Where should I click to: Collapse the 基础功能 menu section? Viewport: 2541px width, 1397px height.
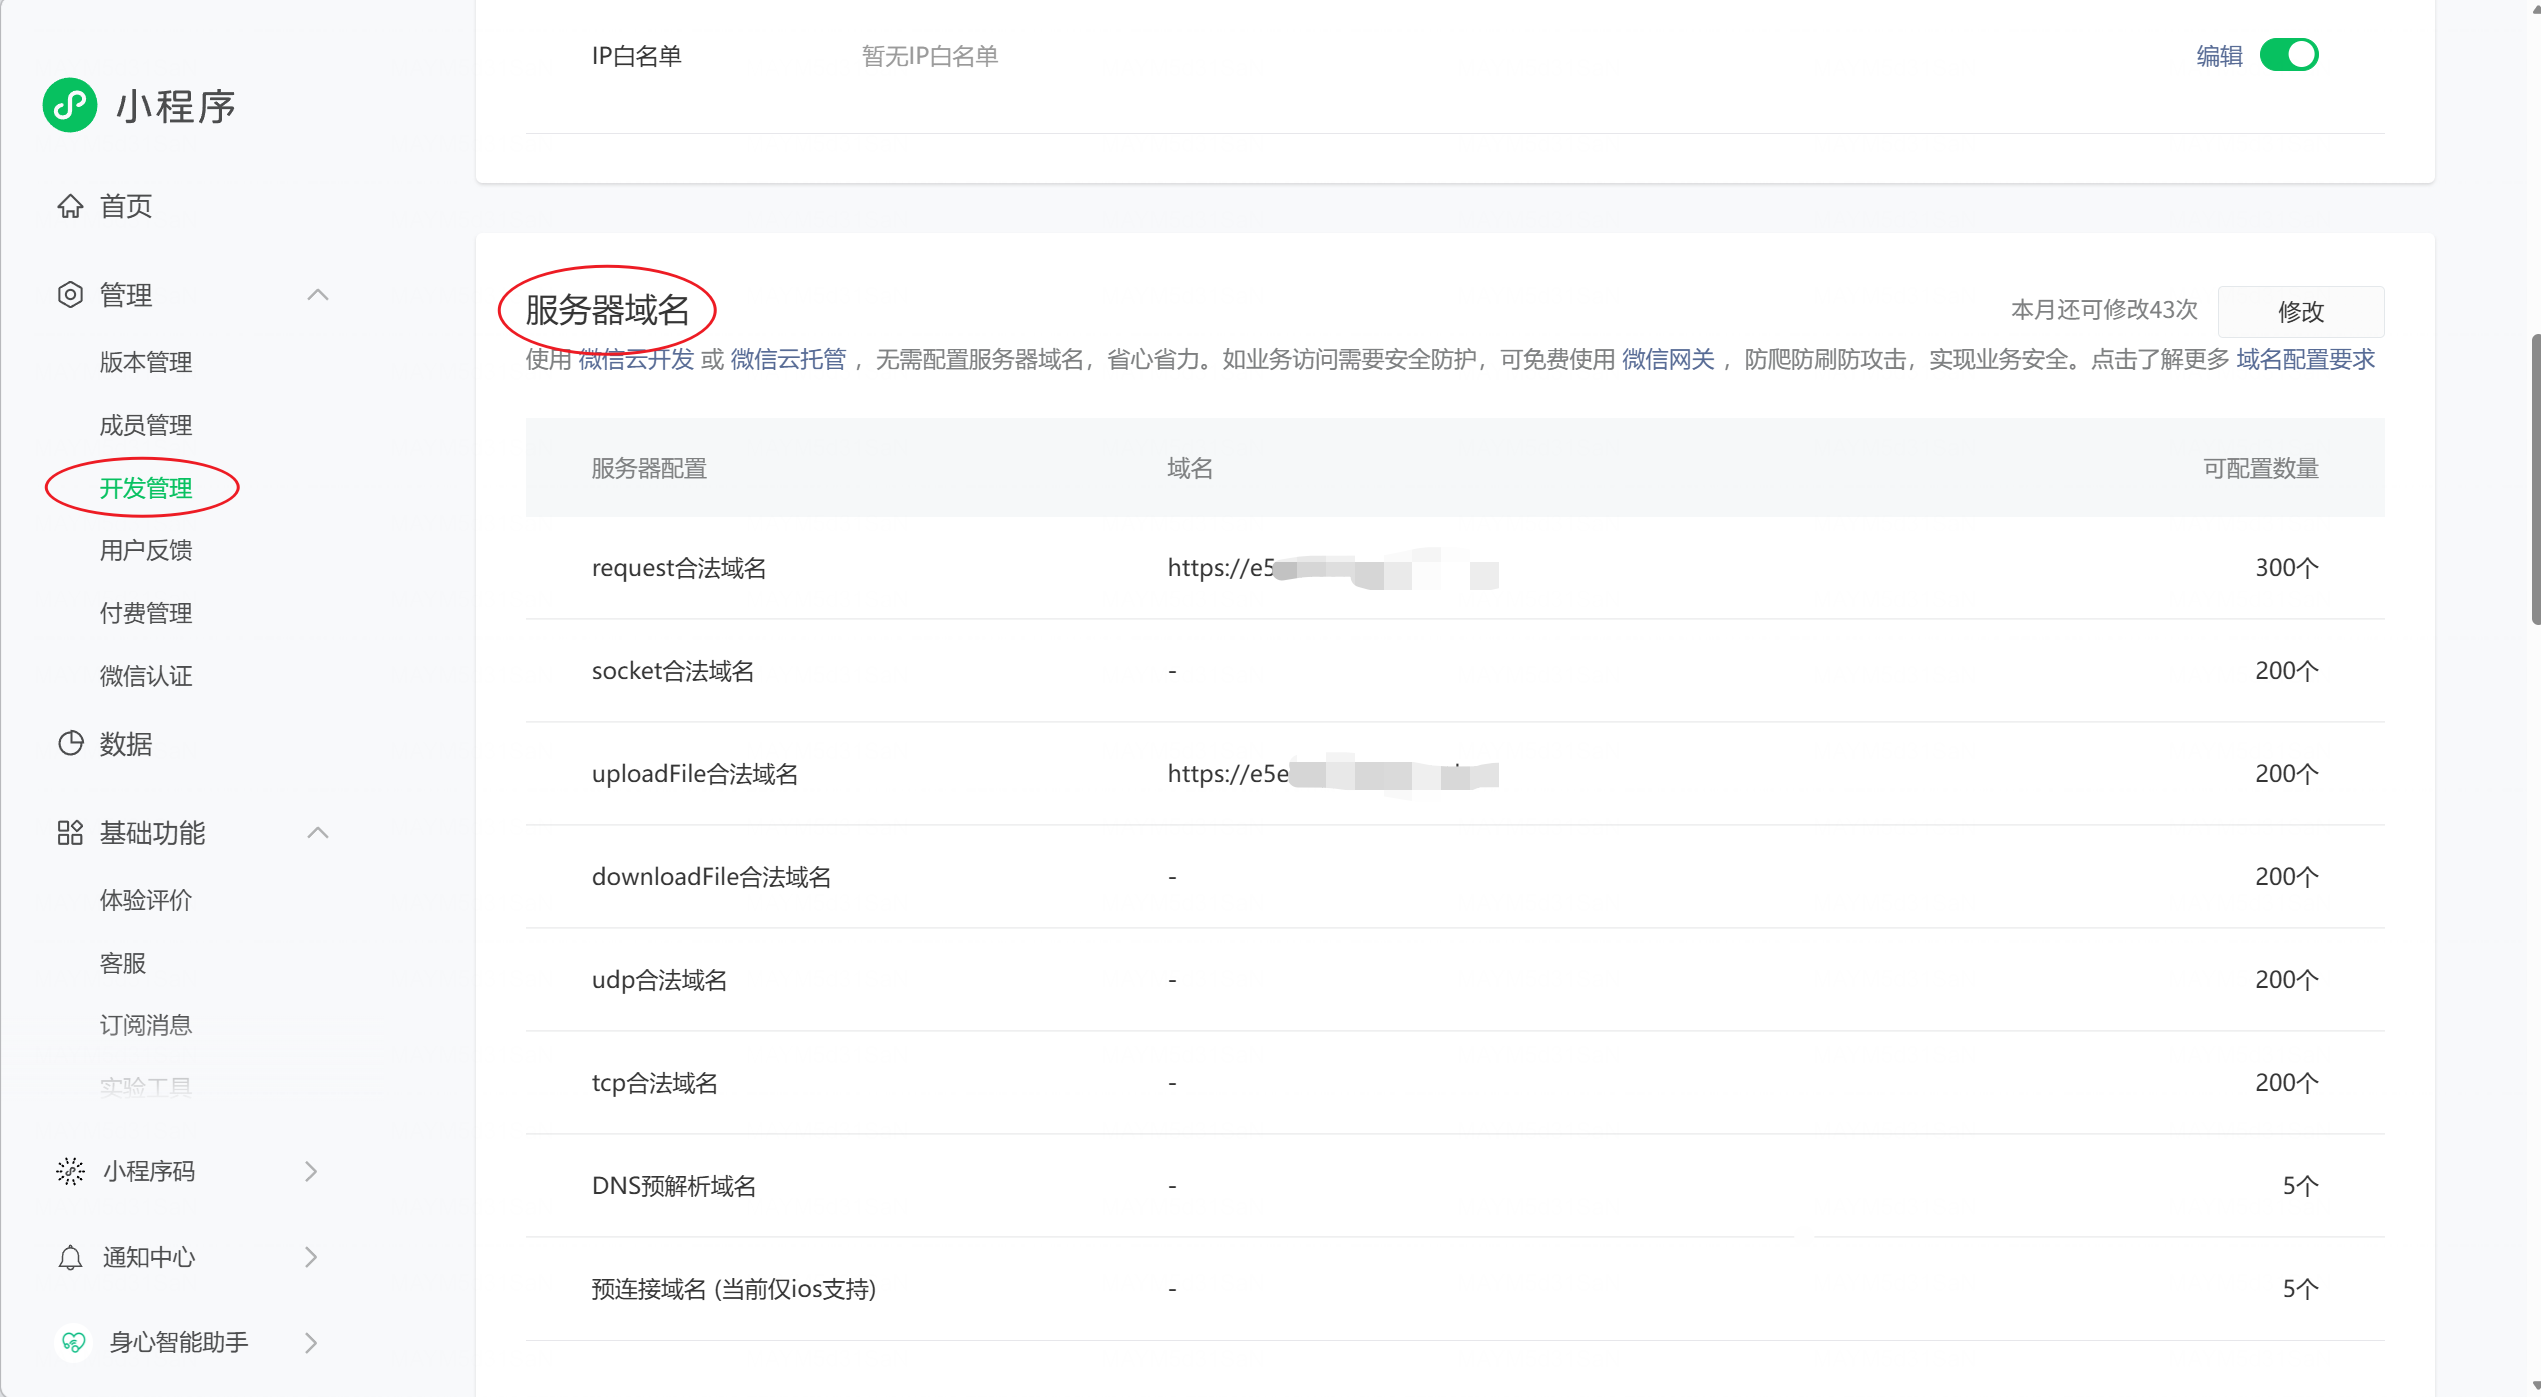point(318,833)
